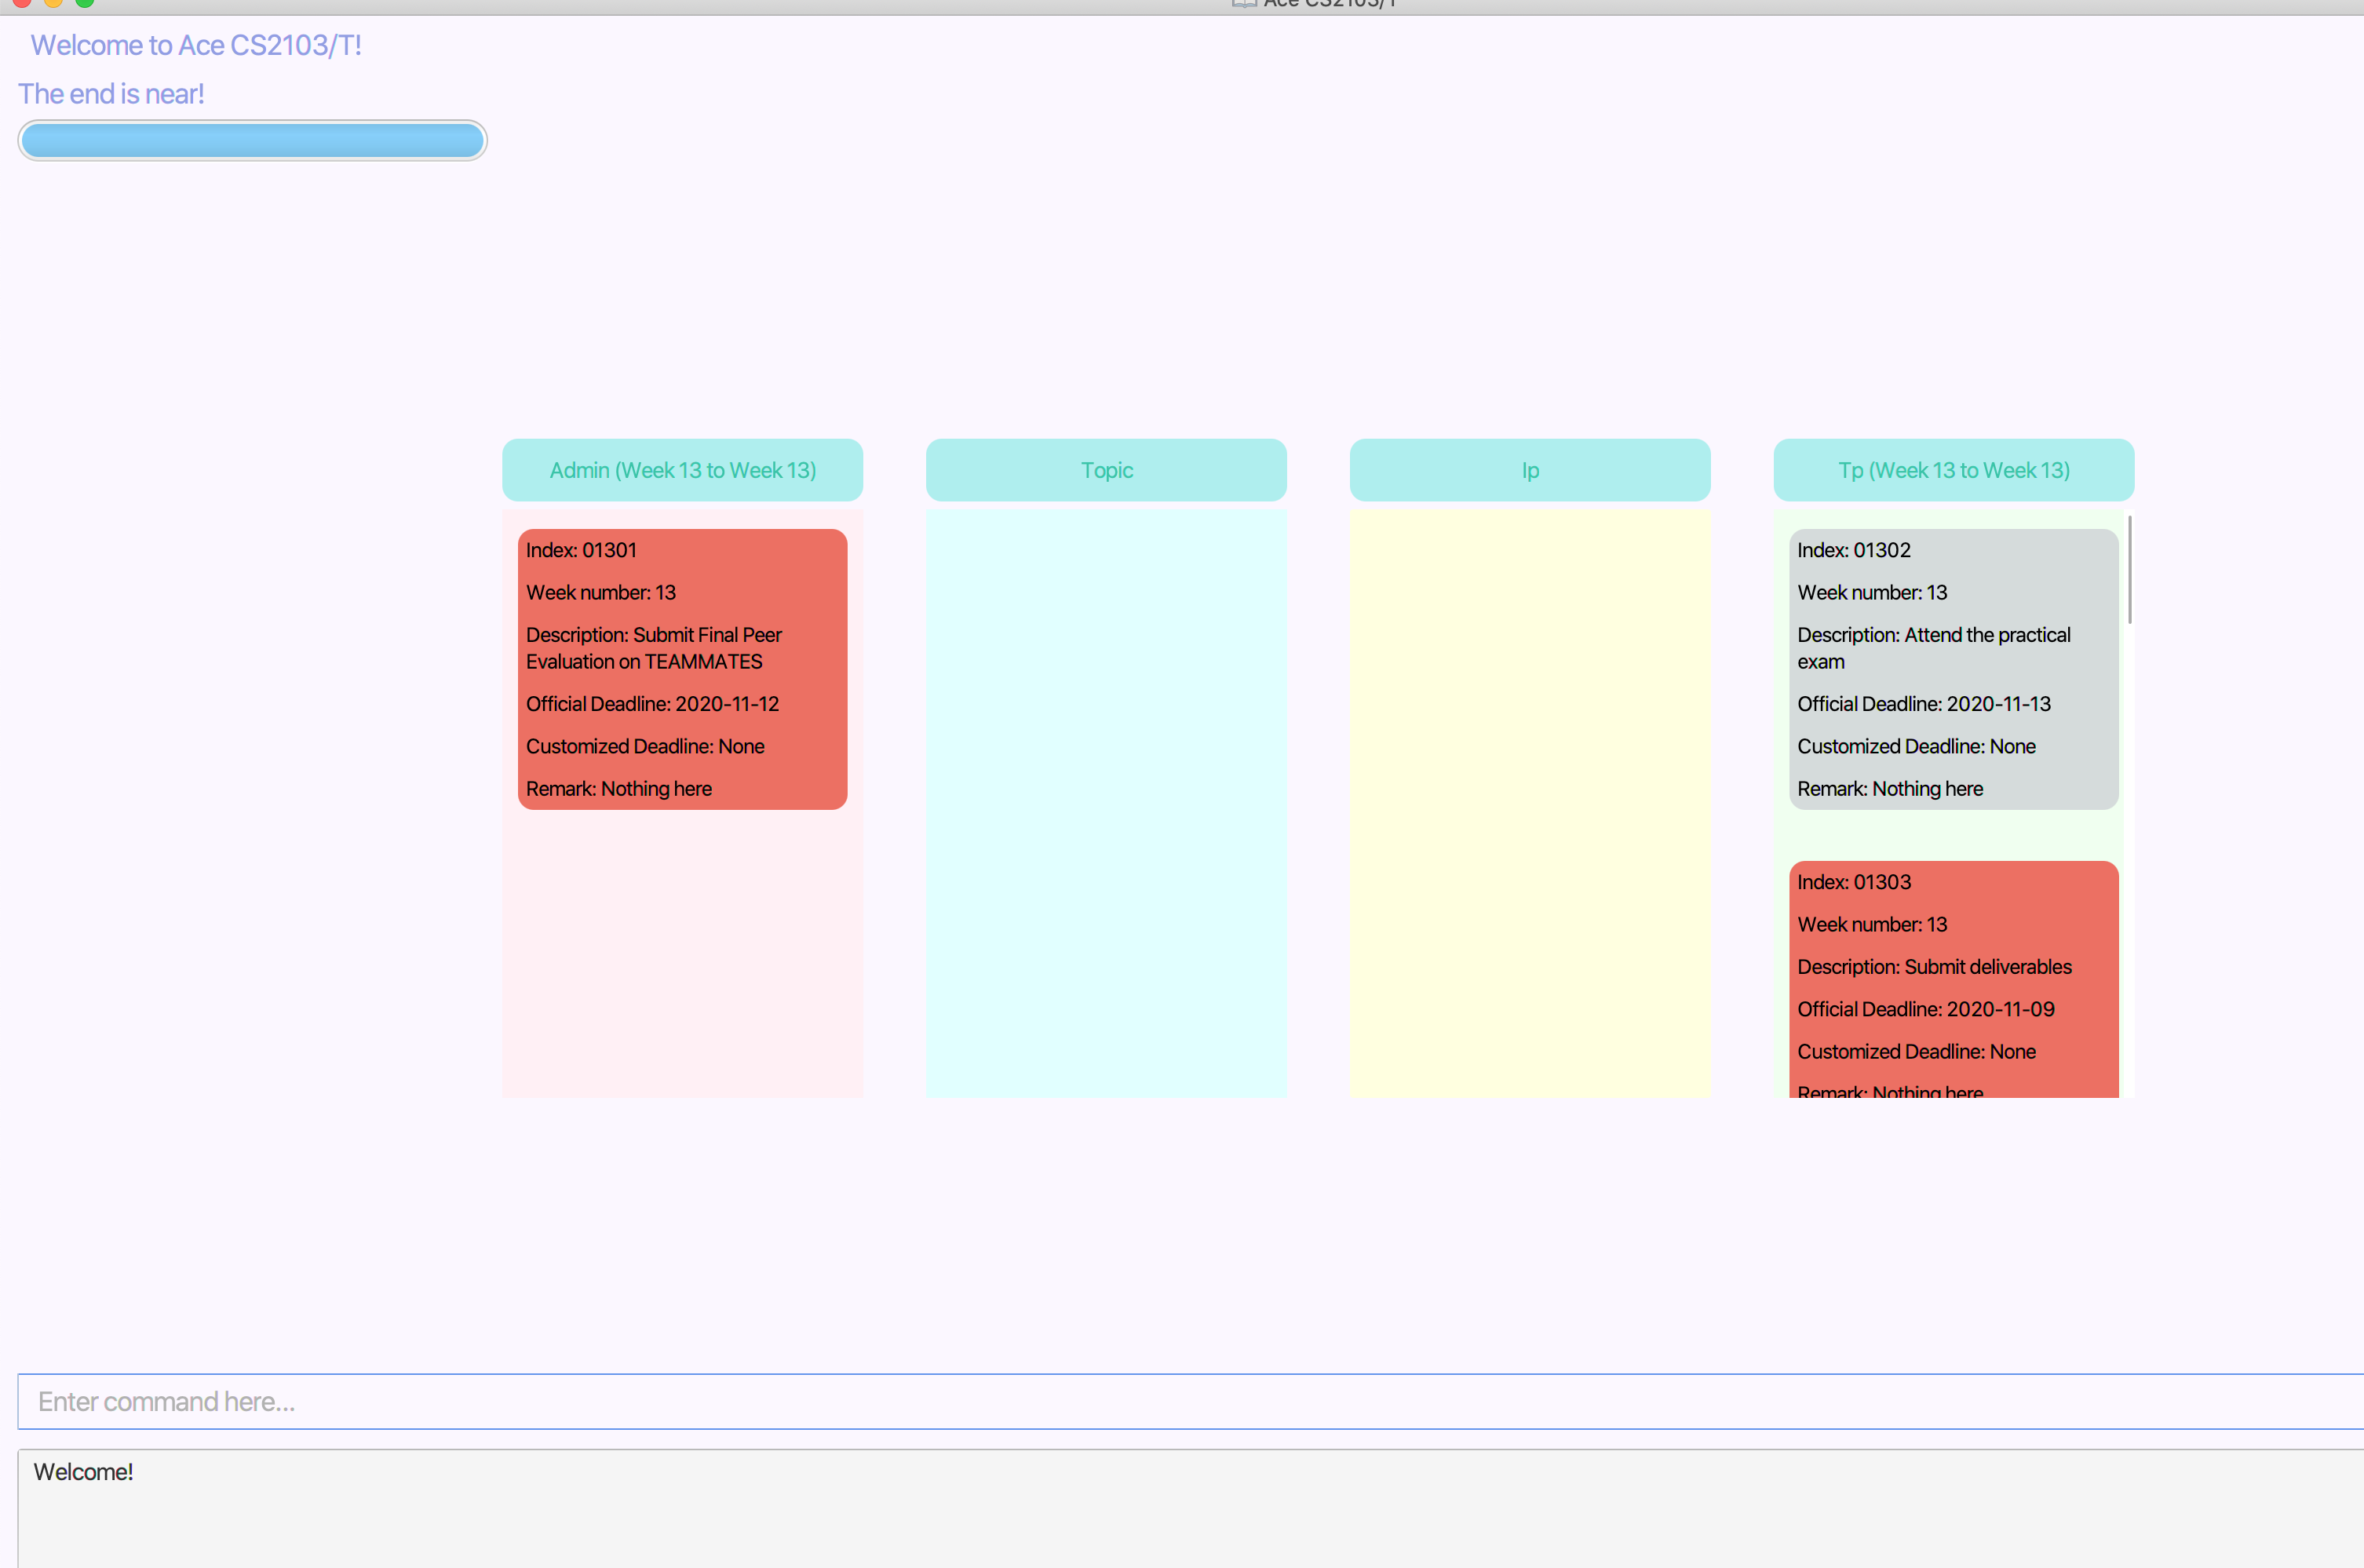This screenshot has height=1568, width=2364.
Task: Click the yellow minimize window button
Action: coord(53,2)
